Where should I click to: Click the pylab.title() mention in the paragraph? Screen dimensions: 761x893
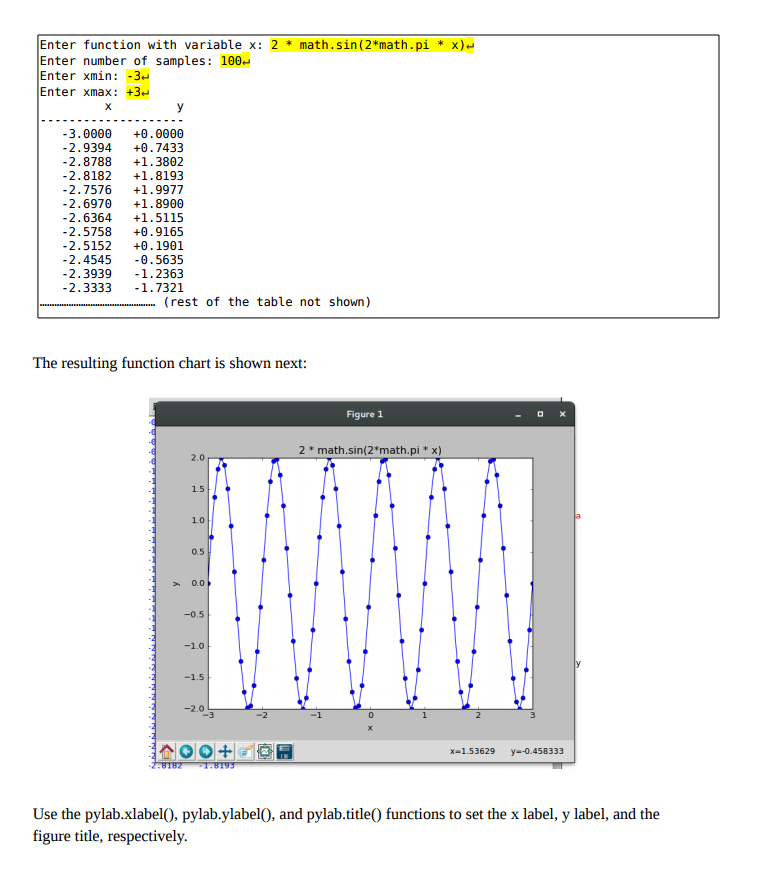pyautogui.click(x=344, y=814)
